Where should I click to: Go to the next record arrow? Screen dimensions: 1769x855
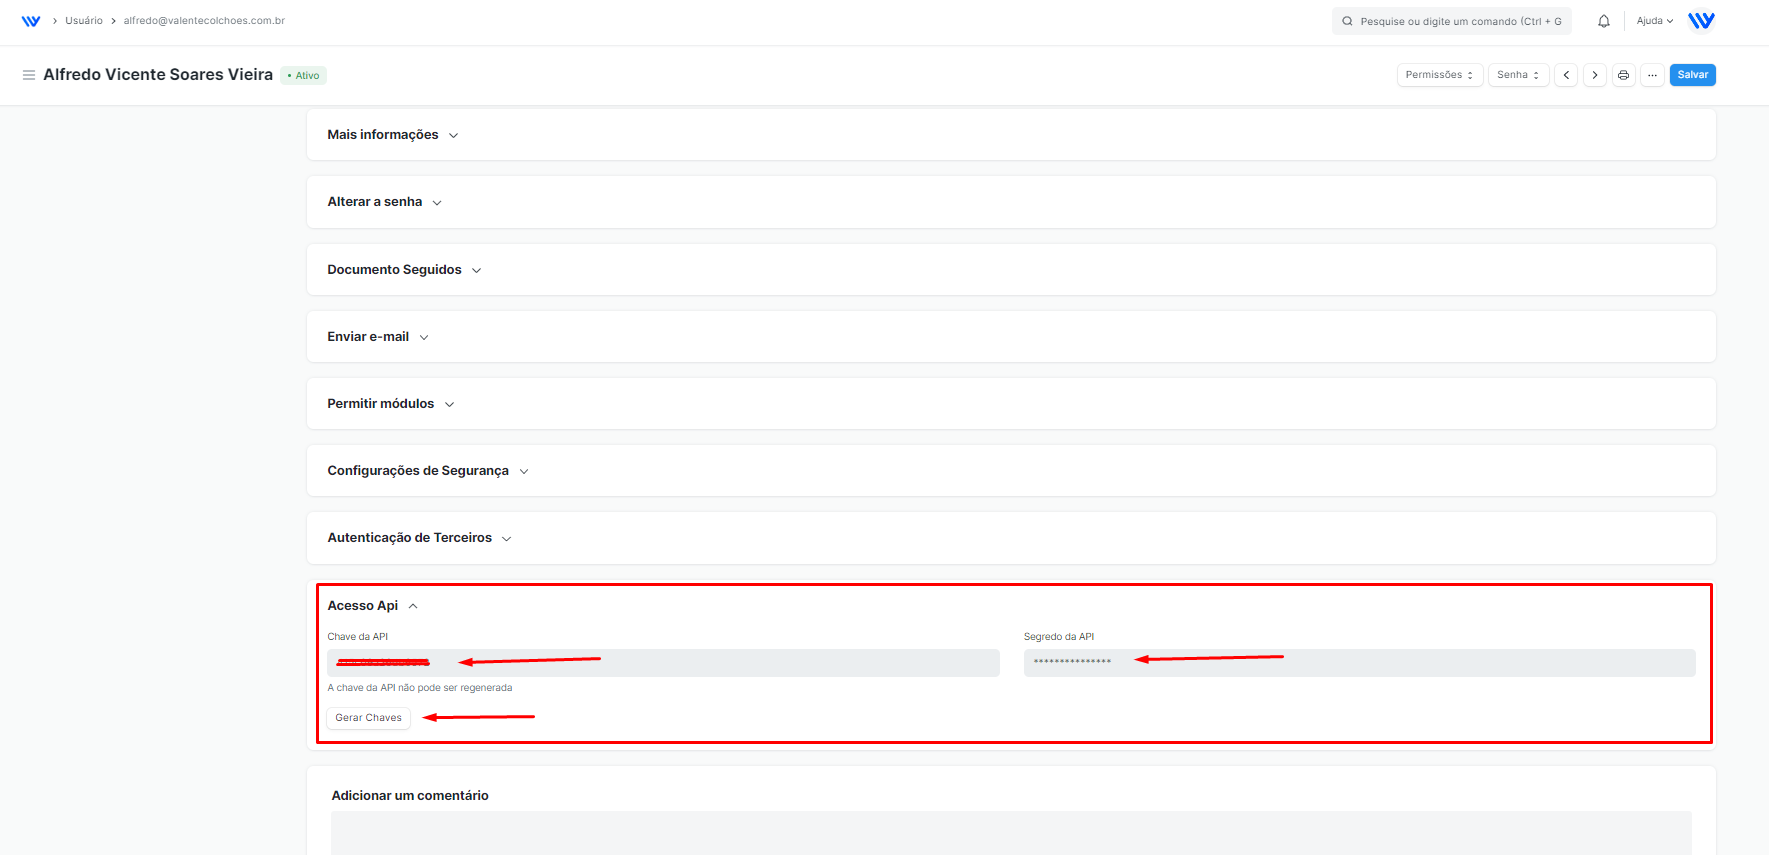tap(1595, 75)
